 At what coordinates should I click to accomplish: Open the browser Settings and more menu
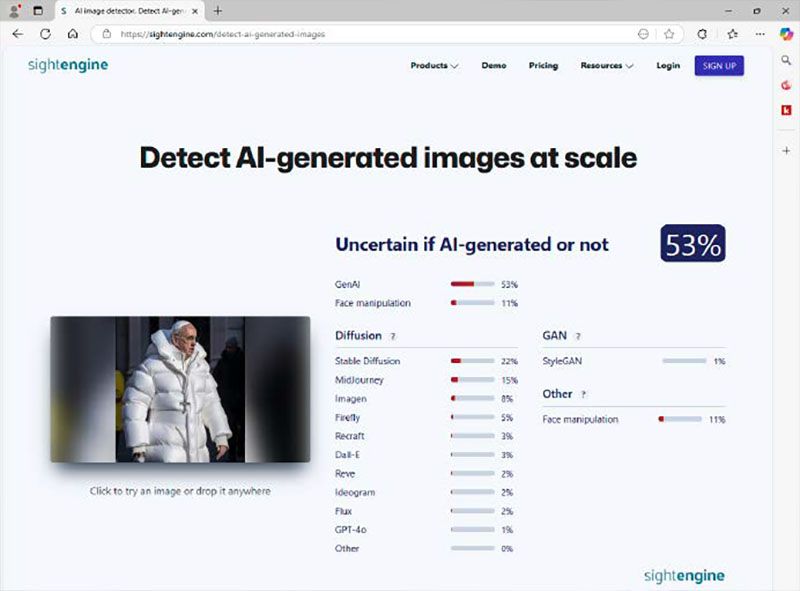pos(760,34)
